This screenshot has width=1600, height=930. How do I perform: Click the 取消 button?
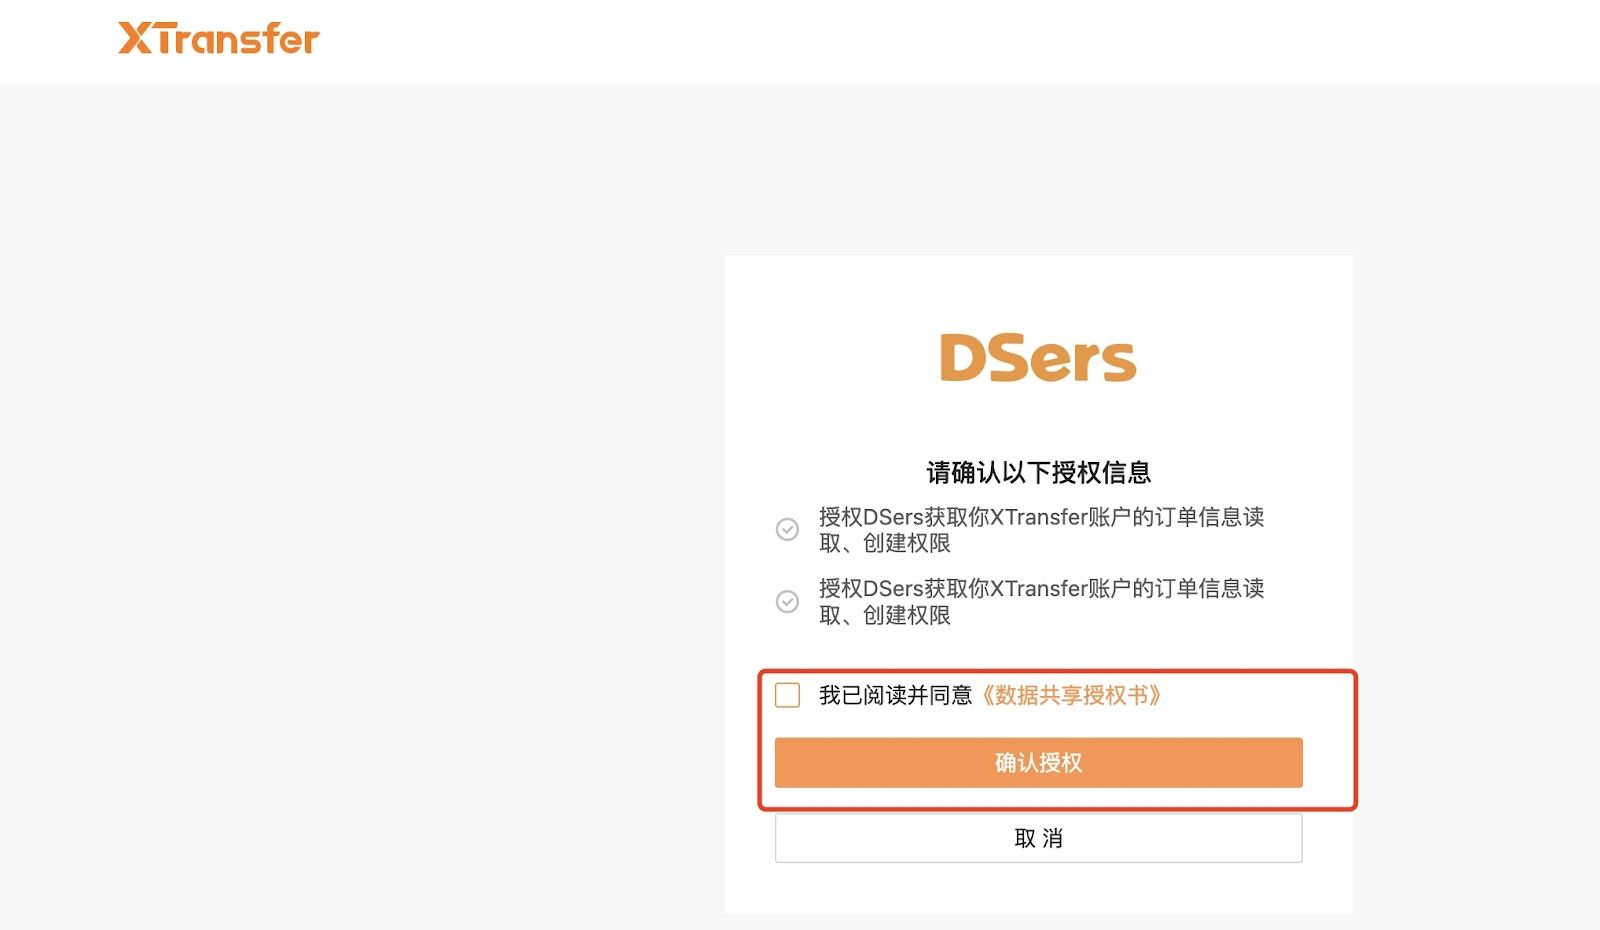[x=1038, y=838]
